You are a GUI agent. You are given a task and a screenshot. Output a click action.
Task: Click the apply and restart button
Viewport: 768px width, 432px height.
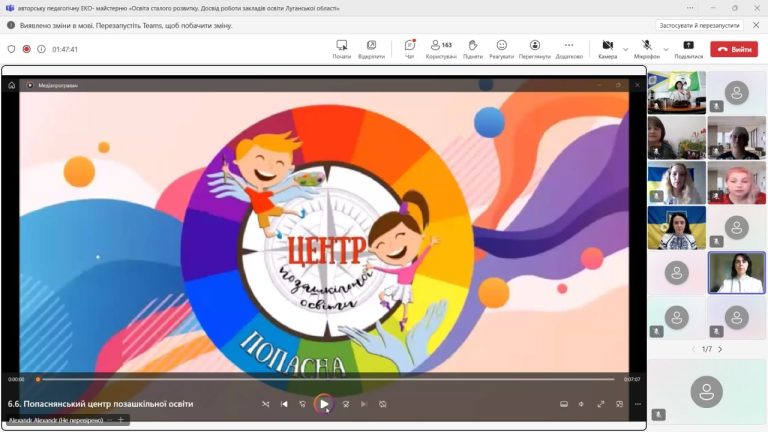[700, 25]
